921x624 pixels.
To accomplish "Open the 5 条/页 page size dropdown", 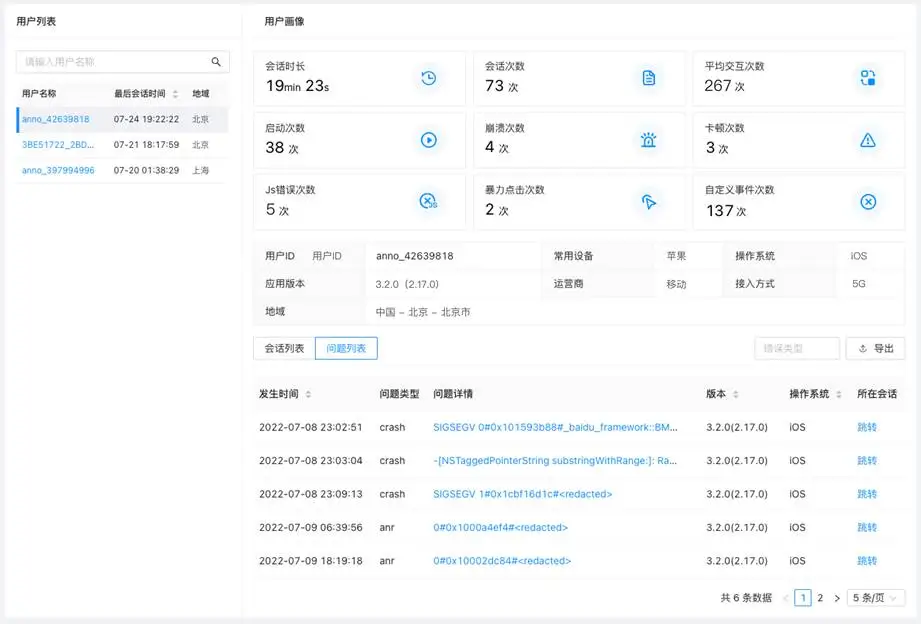I will coord(876,598).
